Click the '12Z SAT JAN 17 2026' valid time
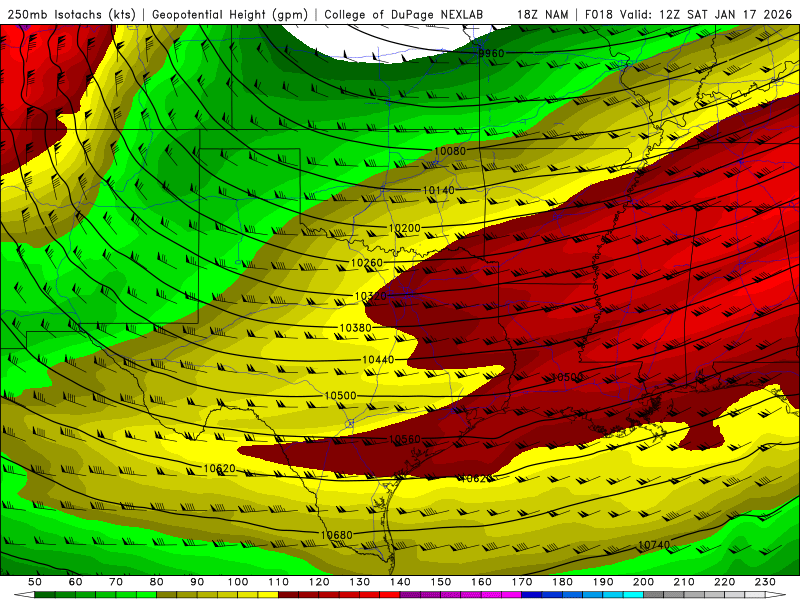Screen dimensions: 800x600 tap(725, 14)
